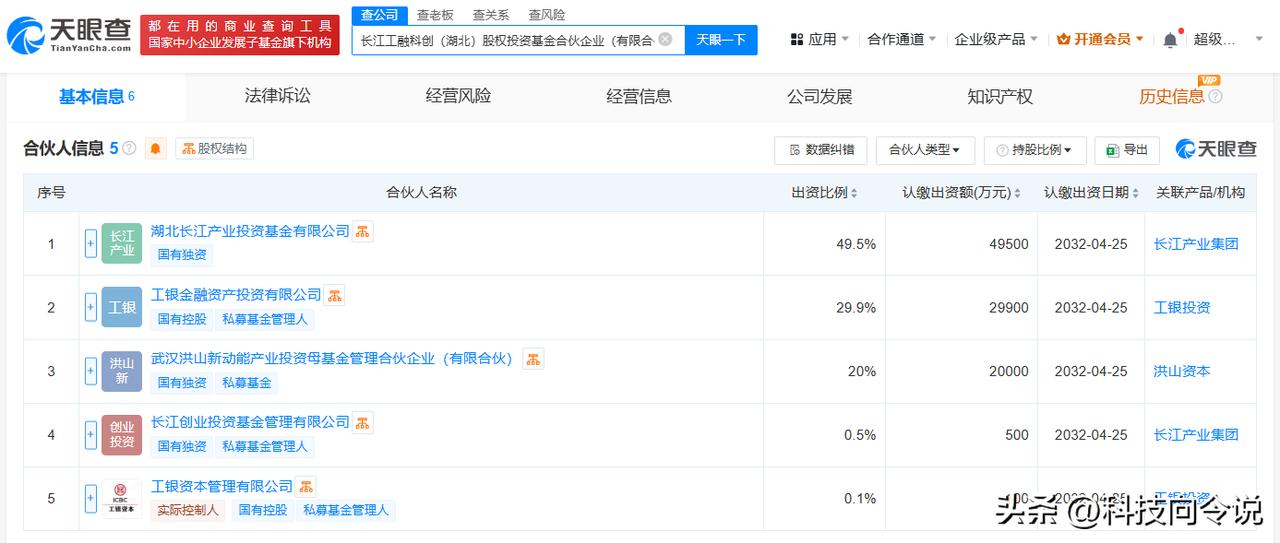Open the 应用 dropdown menu

(820, 39)
